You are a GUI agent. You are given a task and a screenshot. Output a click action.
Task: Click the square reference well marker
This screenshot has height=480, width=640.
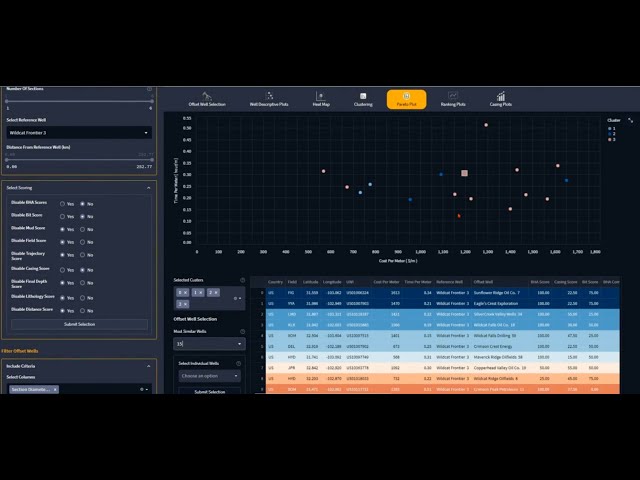[464, 173]
